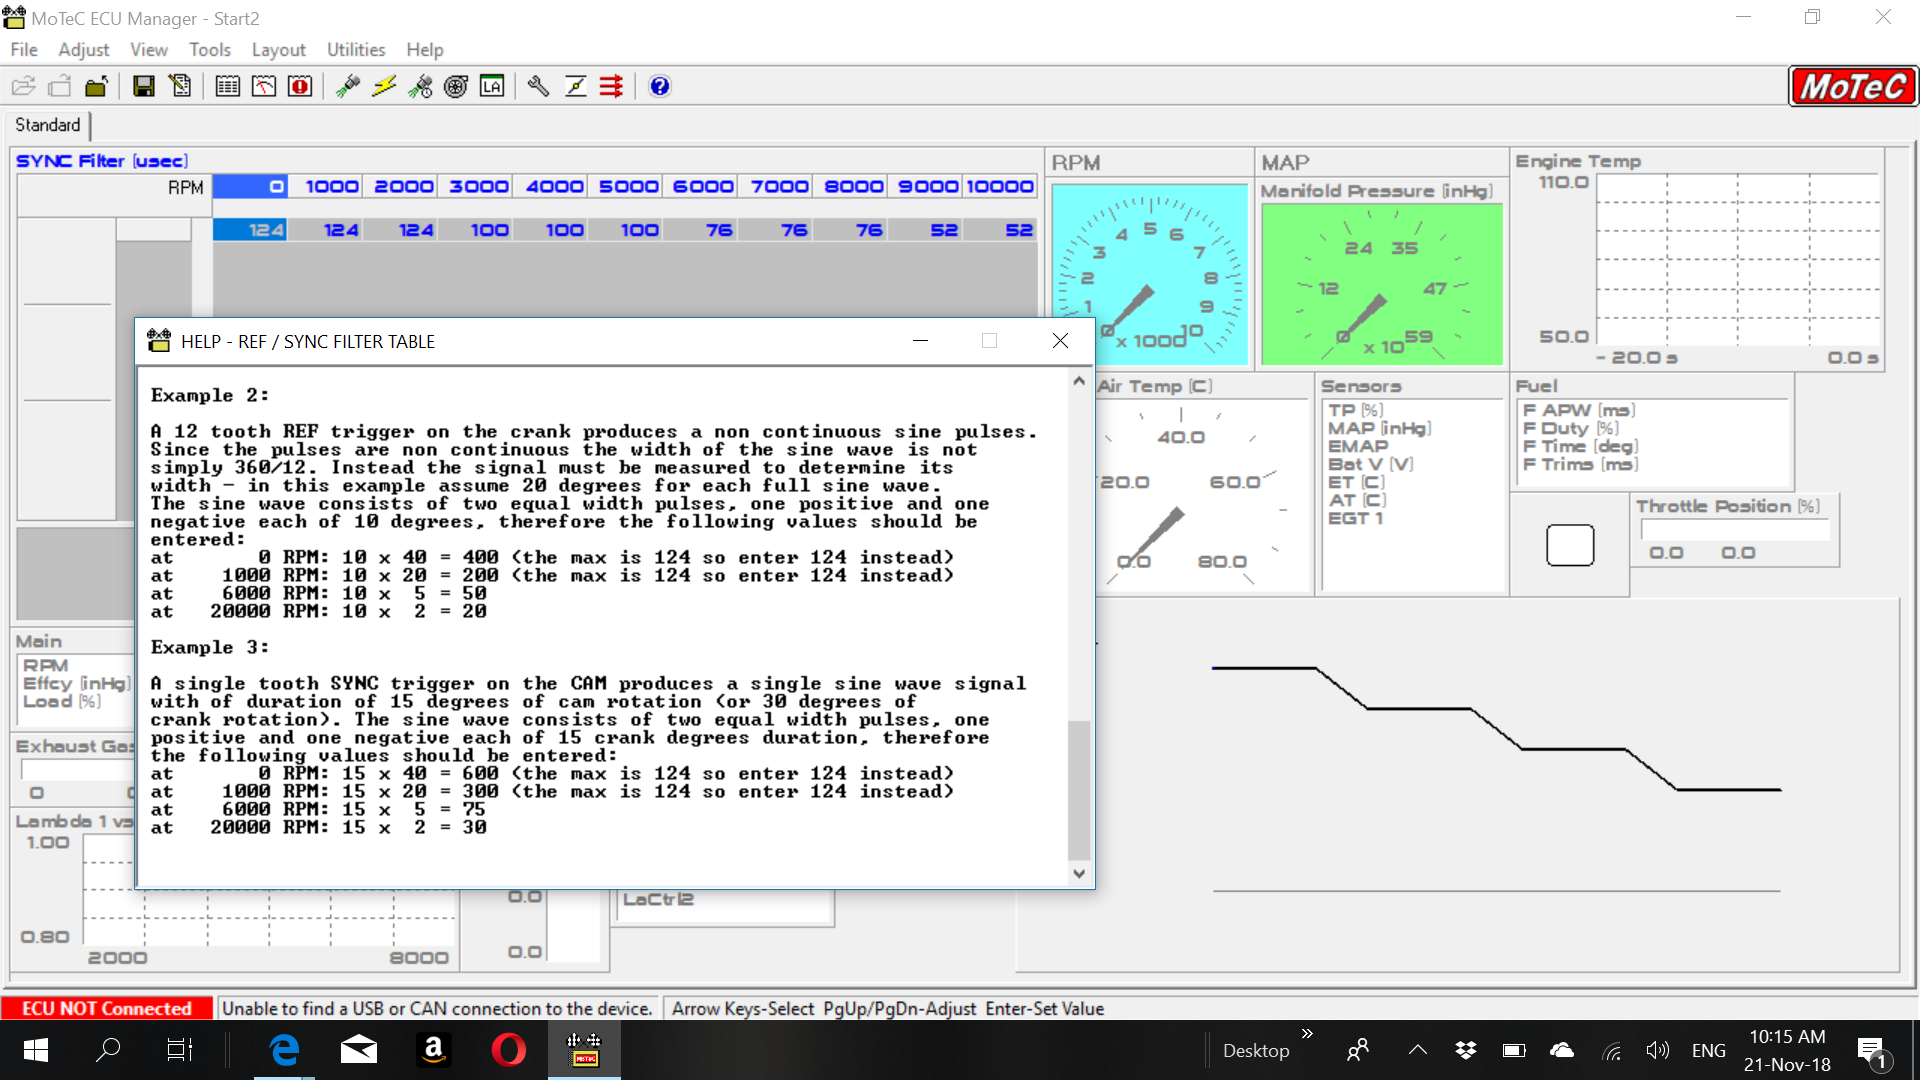Click the RPM gauge dial
Image resolution: width=1920 pixels, height=1080 pixels.
(1149, 274)
